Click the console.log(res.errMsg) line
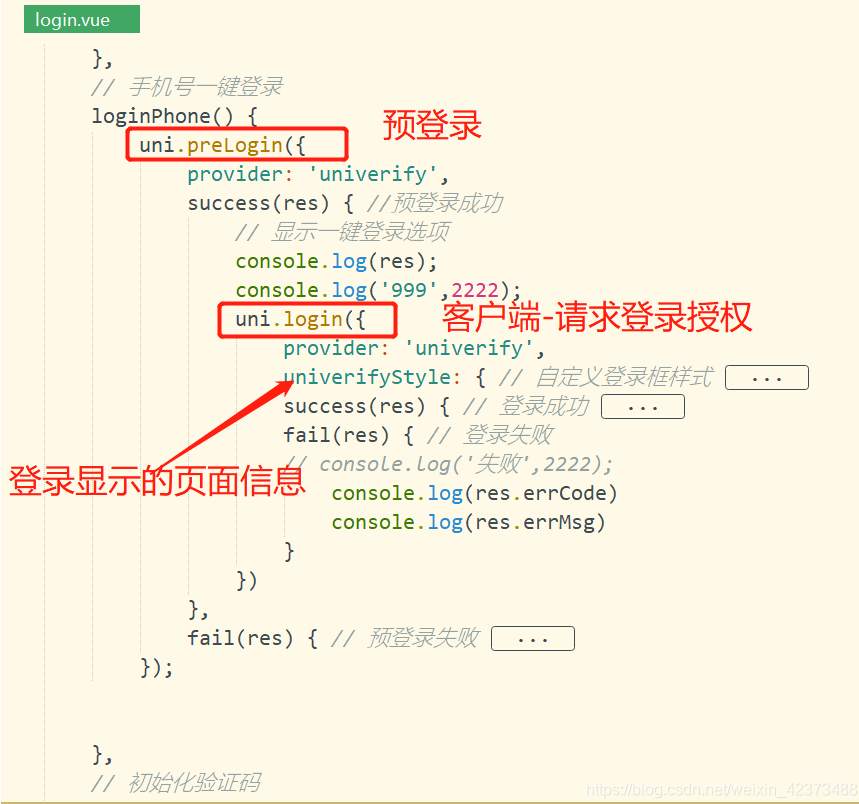Viewport: 859px width, 804px height. [x=468, y=523]
